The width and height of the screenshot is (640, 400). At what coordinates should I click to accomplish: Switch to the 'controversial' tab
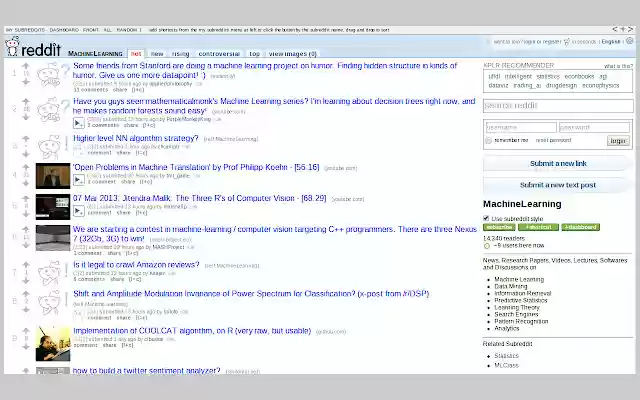click(219, 54)
